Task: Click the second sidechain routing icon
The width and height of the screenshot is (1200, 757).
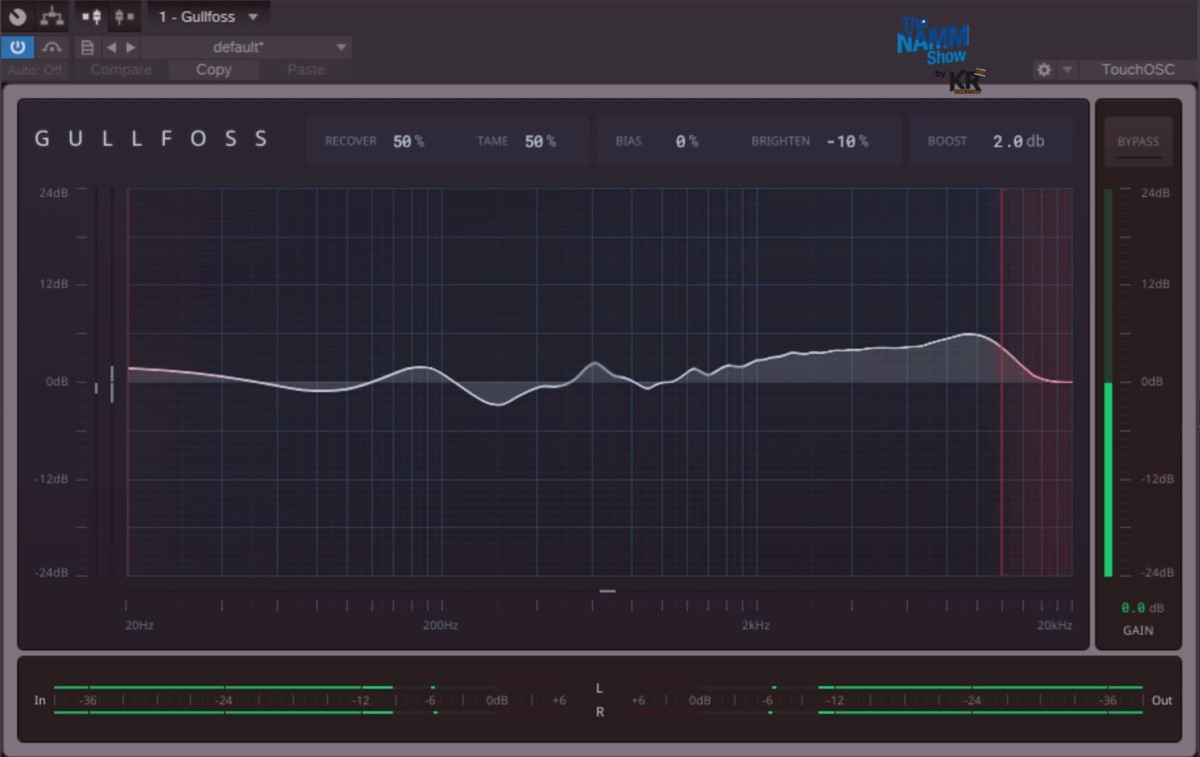Action: pyautogui.click(x=124, y=17)
